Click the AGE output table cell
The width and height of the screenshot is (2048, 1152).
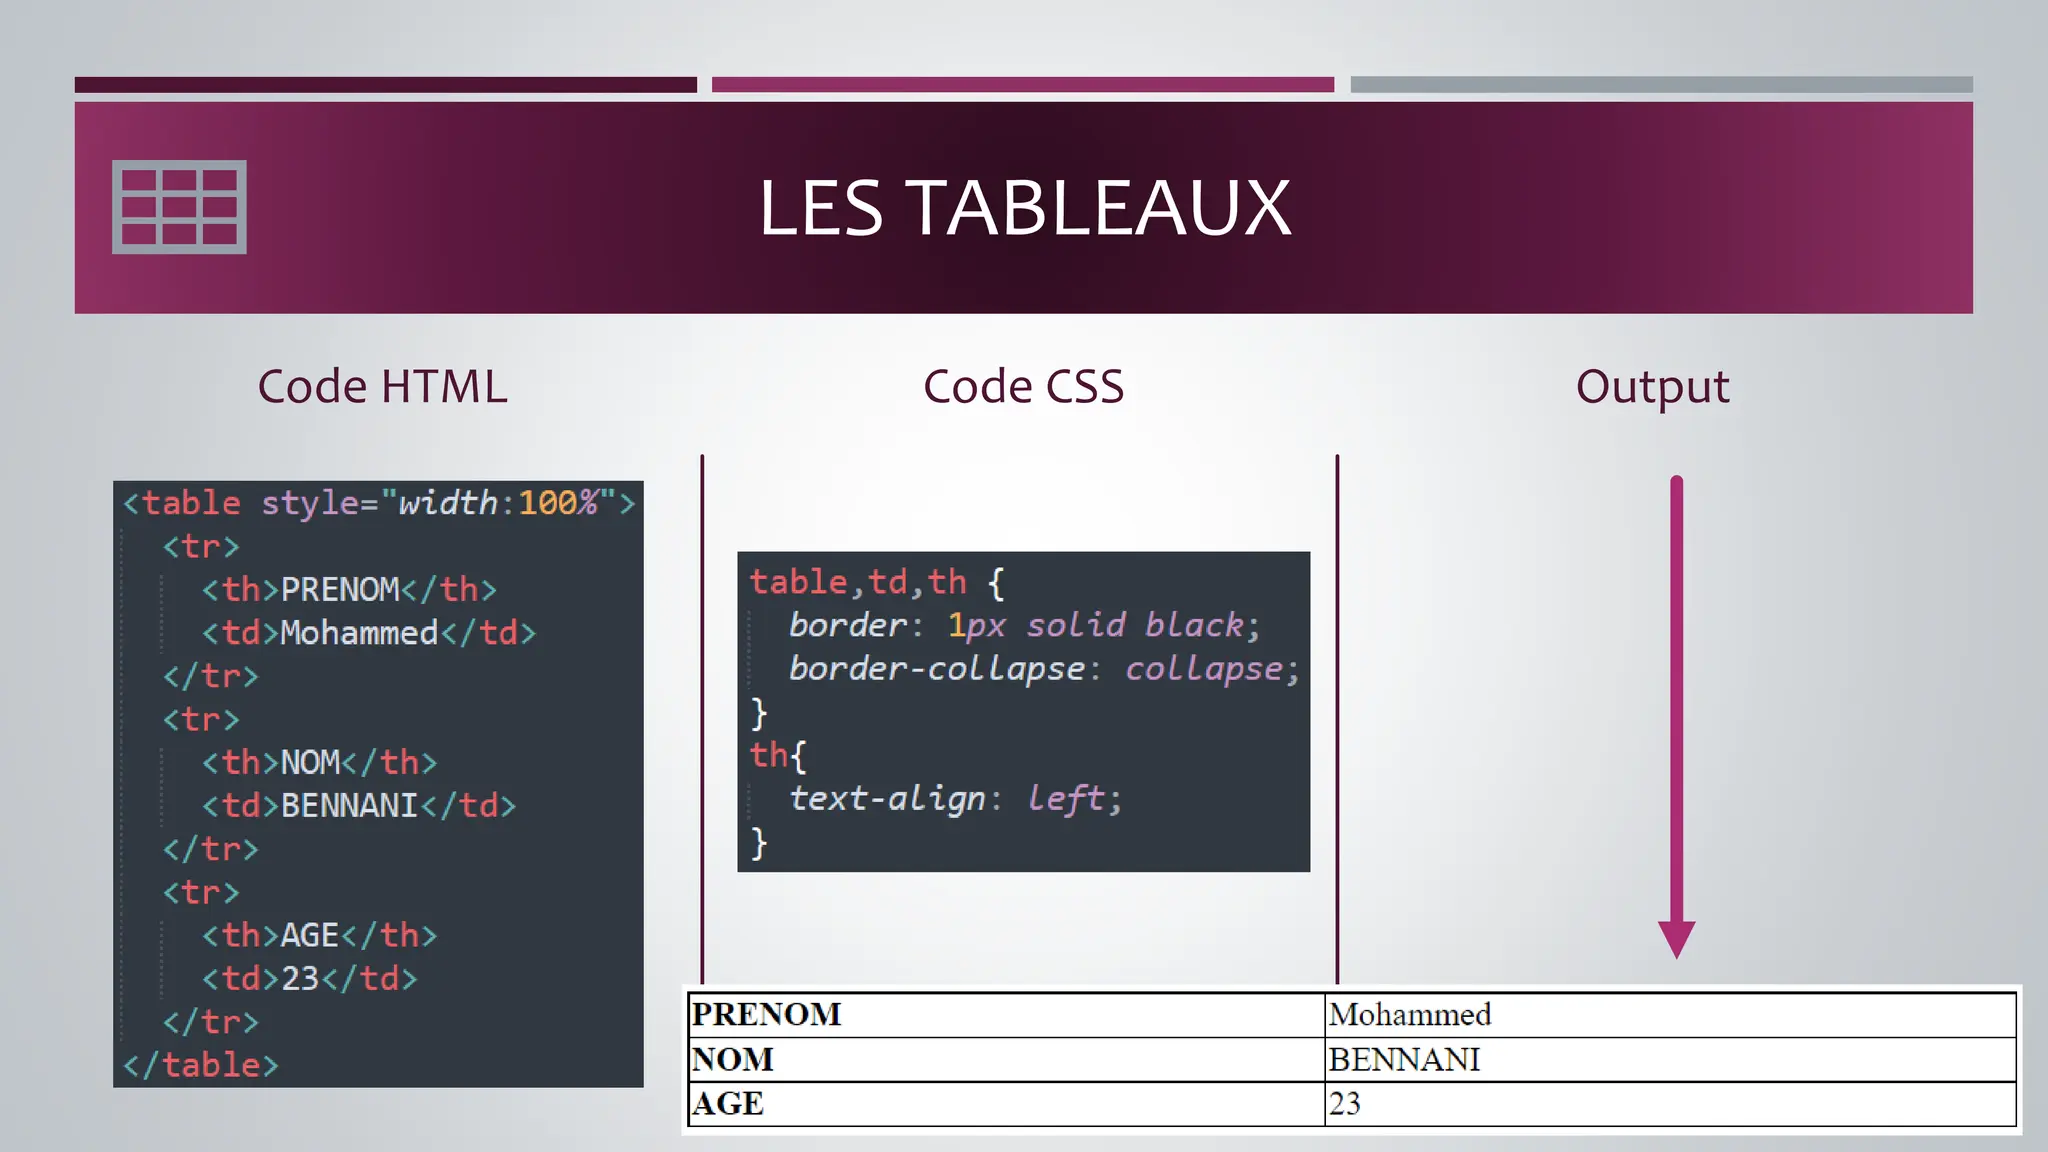(x=1006, y=1104)
